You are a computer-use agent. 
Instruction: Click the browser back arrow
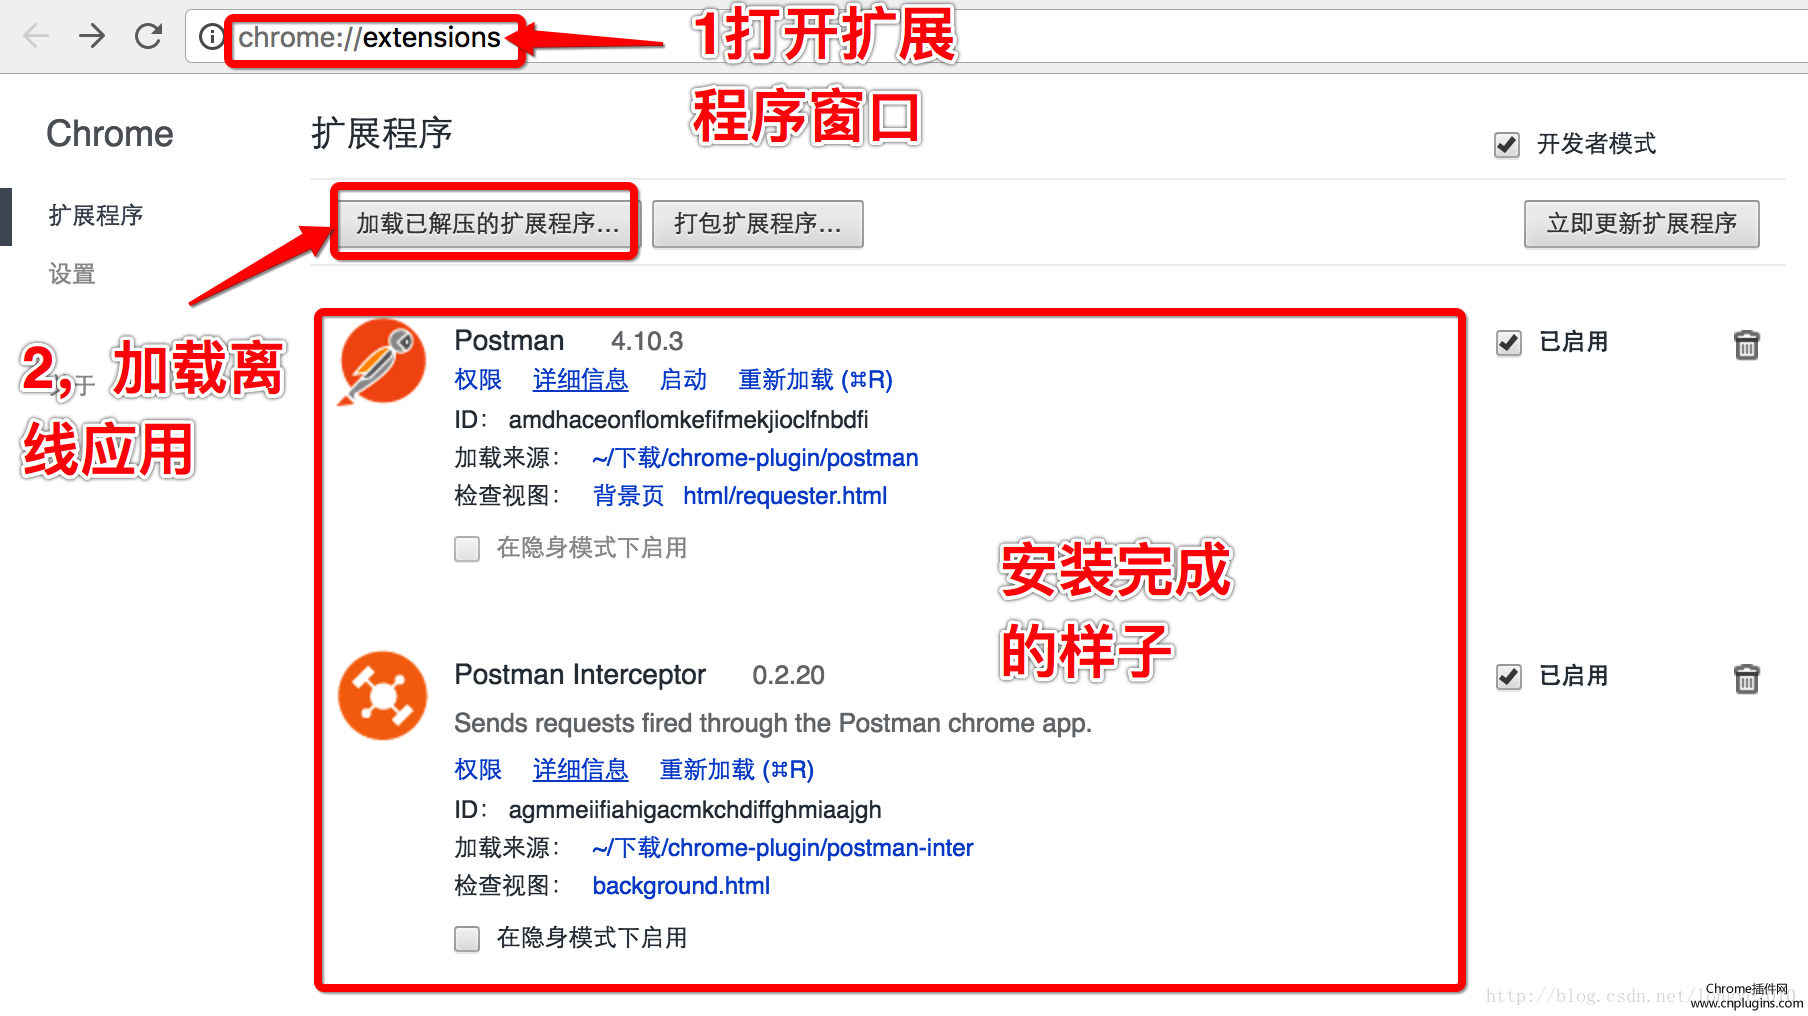[x=36, y=37]
